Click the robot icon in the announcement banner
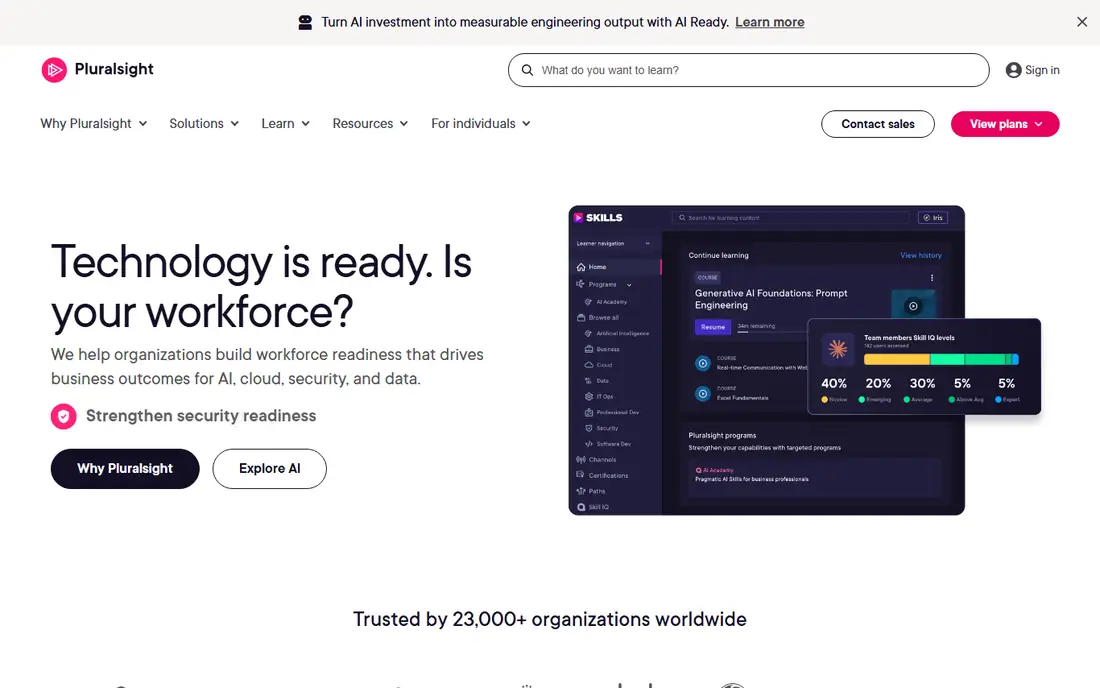Screen dimensions: 1100x688 [x=305, y=22]
